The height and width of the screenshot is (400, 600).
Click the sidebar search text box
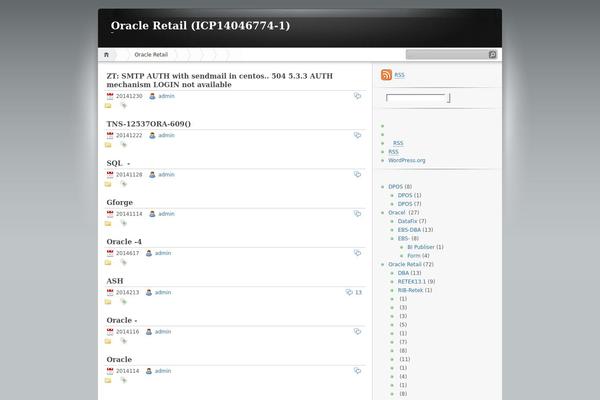click(x=416, y=98)
